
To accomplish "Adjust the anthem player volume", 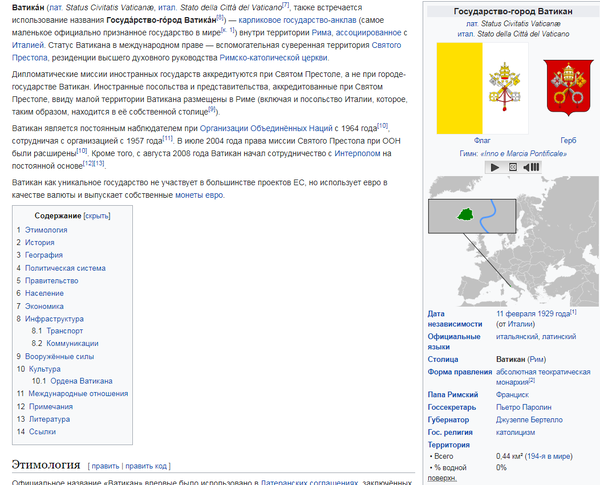I will 531,167.
